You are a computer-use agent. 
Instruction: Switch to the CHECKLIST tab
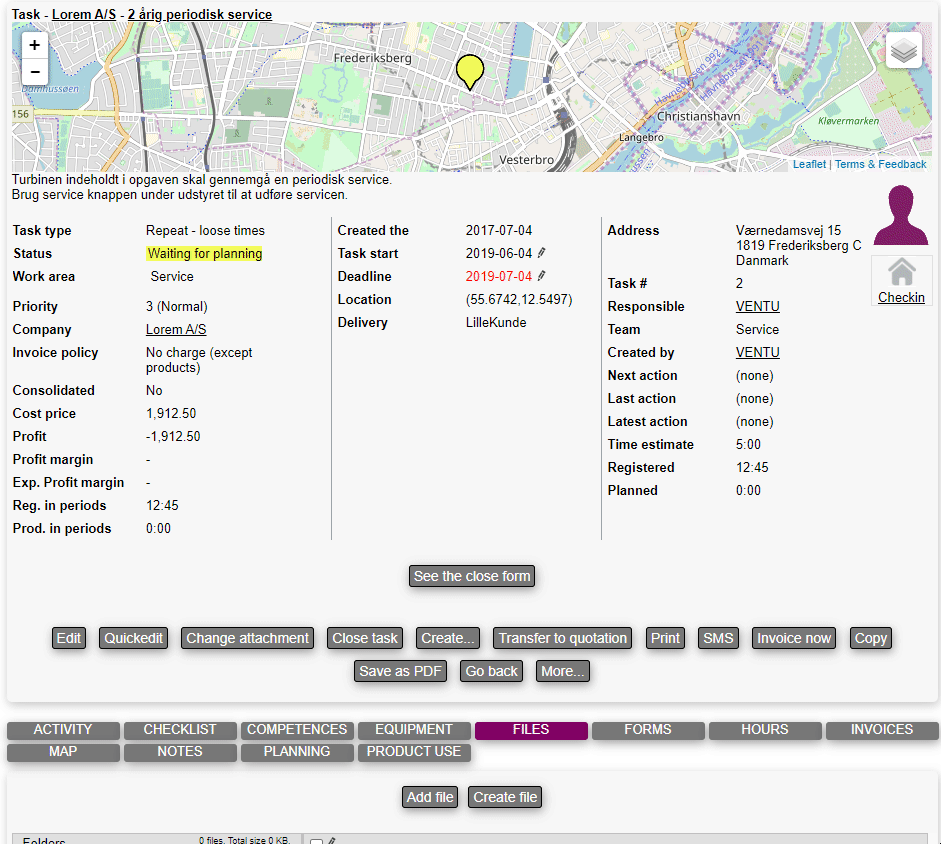point(180,730)
